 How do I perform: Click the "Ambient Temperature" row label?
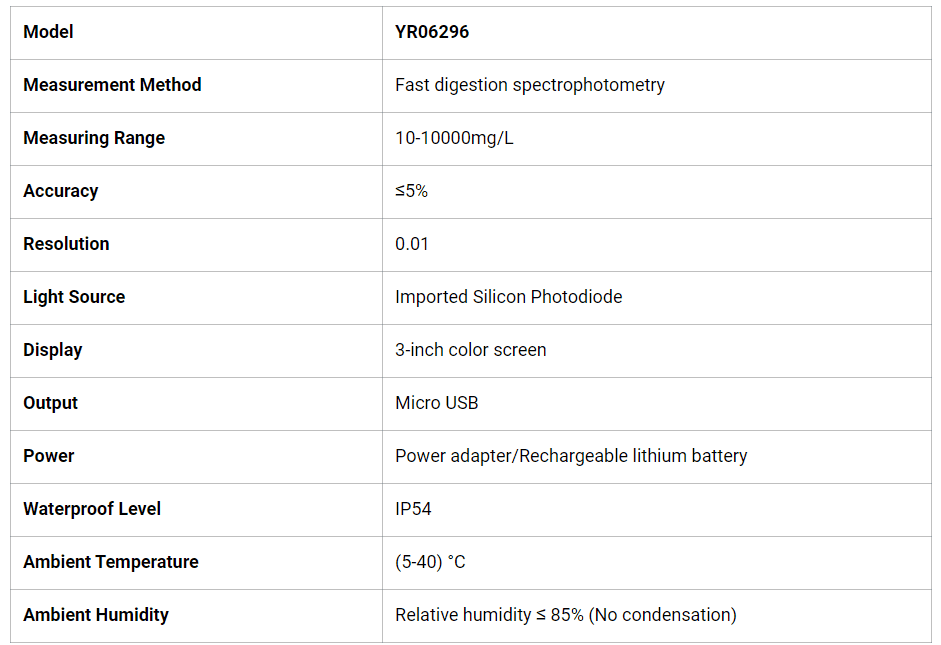111,562
